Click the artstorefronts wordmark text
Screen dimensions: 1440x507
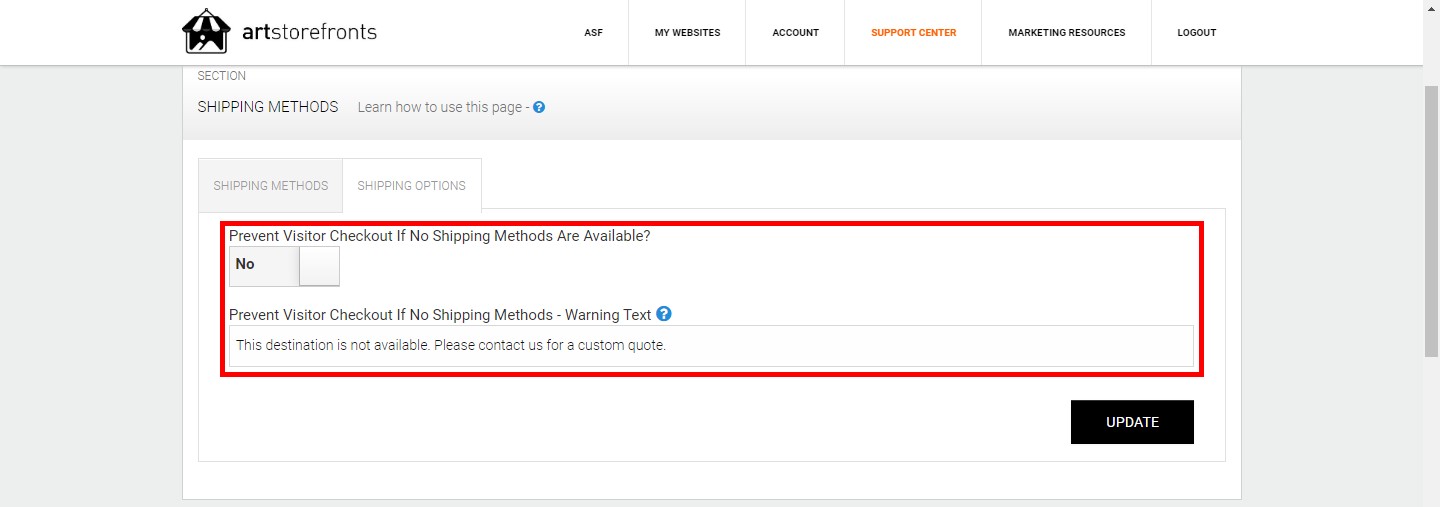309,32
